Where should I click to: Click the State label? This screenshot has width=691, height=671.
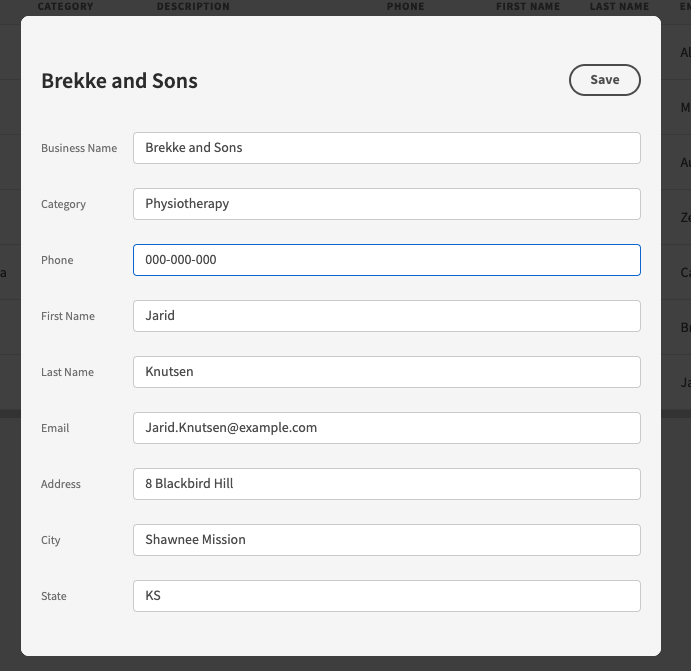coord(54,596)
